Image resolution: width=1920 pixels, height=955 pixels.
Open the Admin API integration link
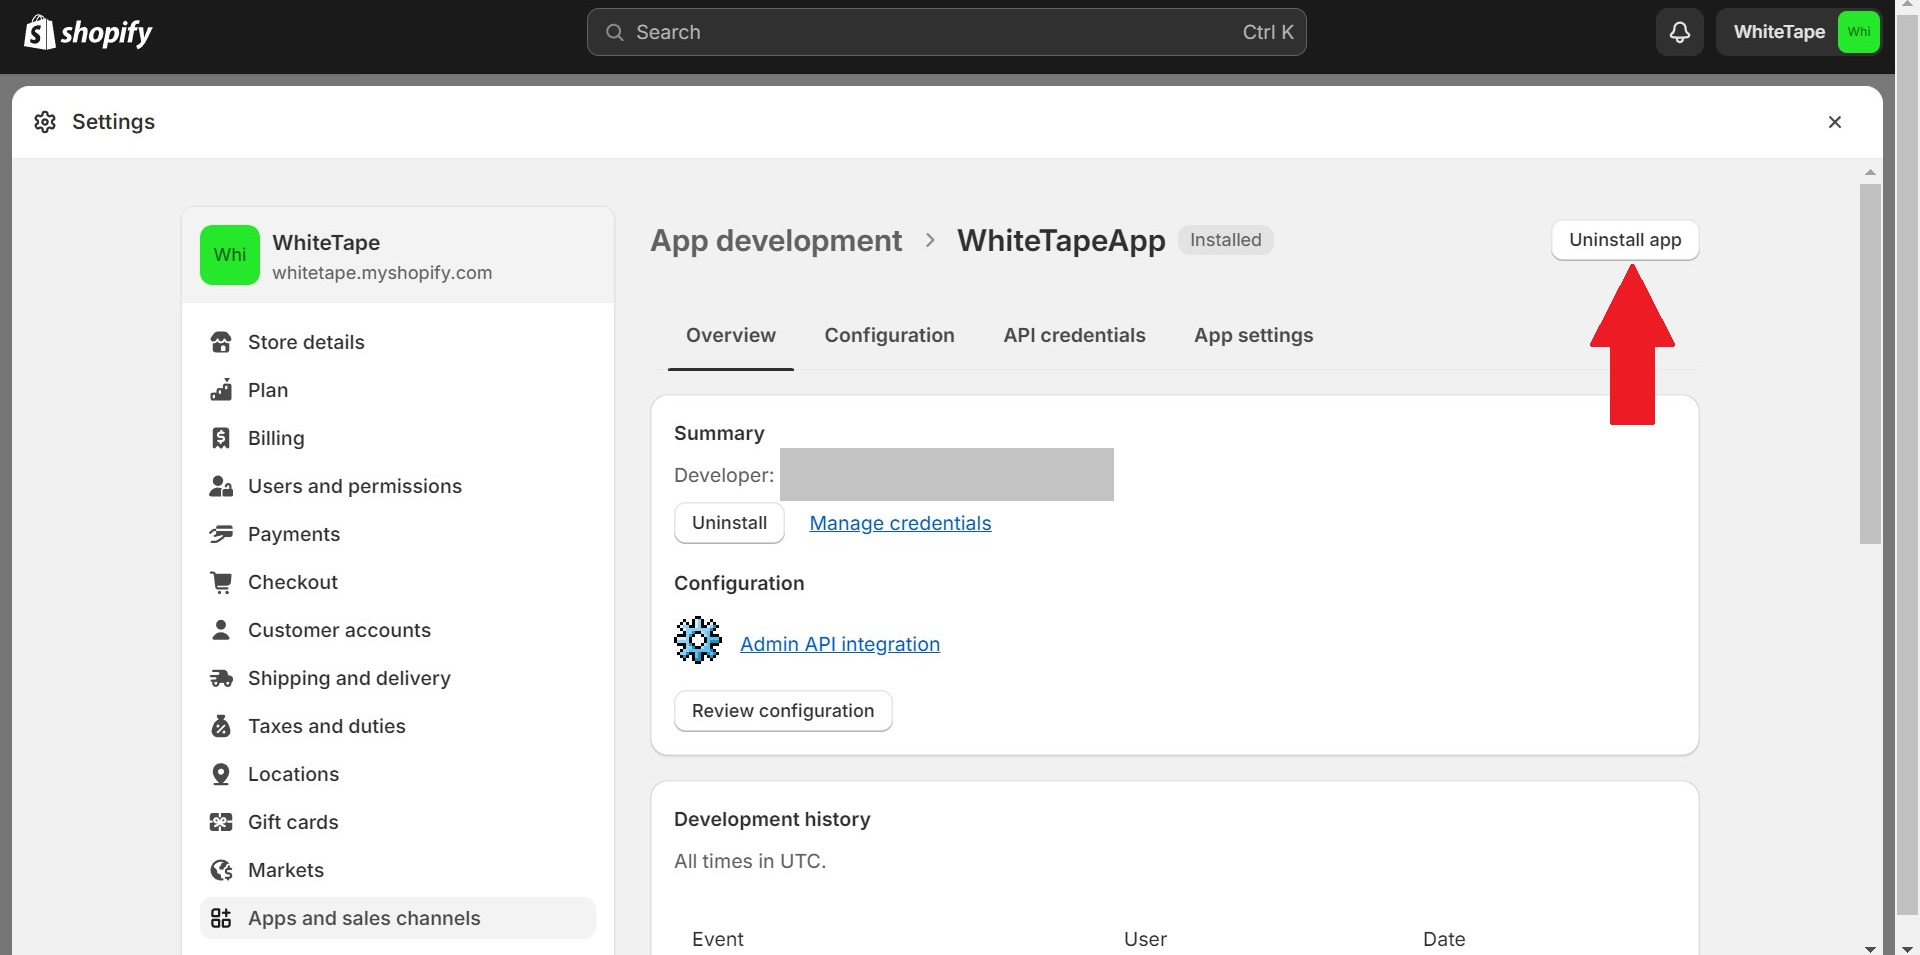point(840,644)
